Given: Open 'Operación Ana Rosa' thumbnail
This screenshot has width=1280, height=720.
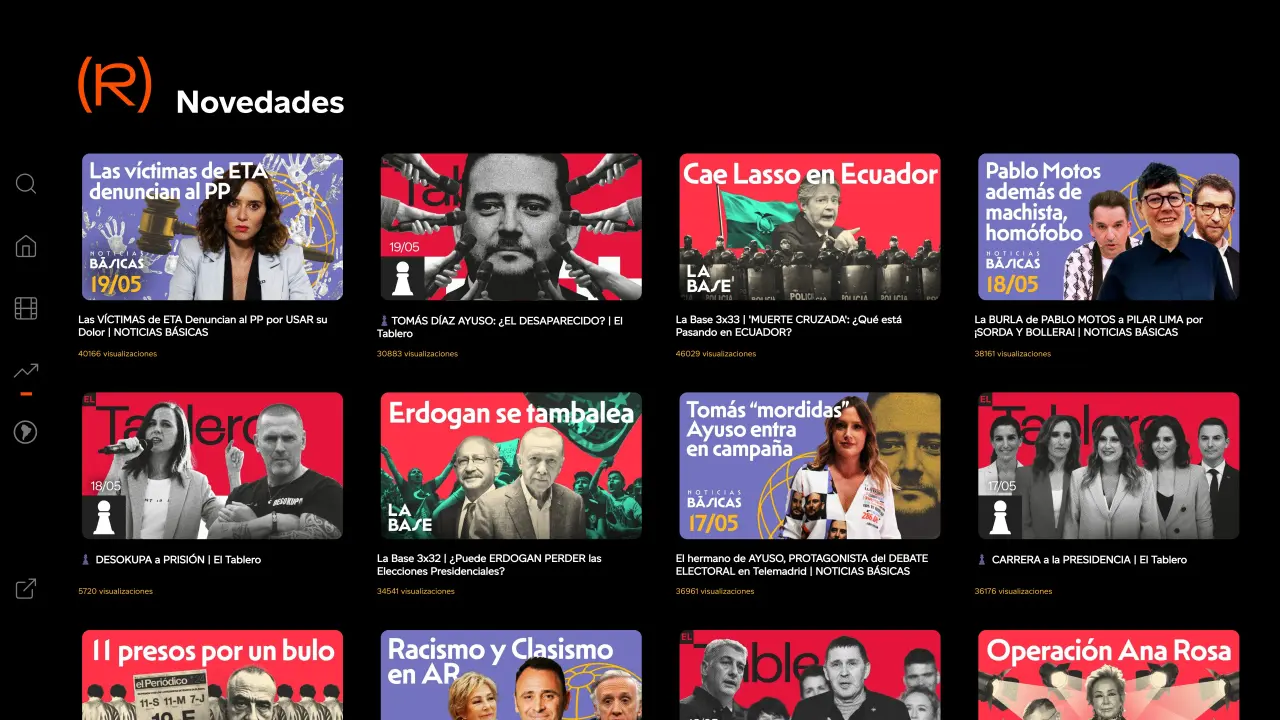Looking at the screenshot, I should (1109, 675).
